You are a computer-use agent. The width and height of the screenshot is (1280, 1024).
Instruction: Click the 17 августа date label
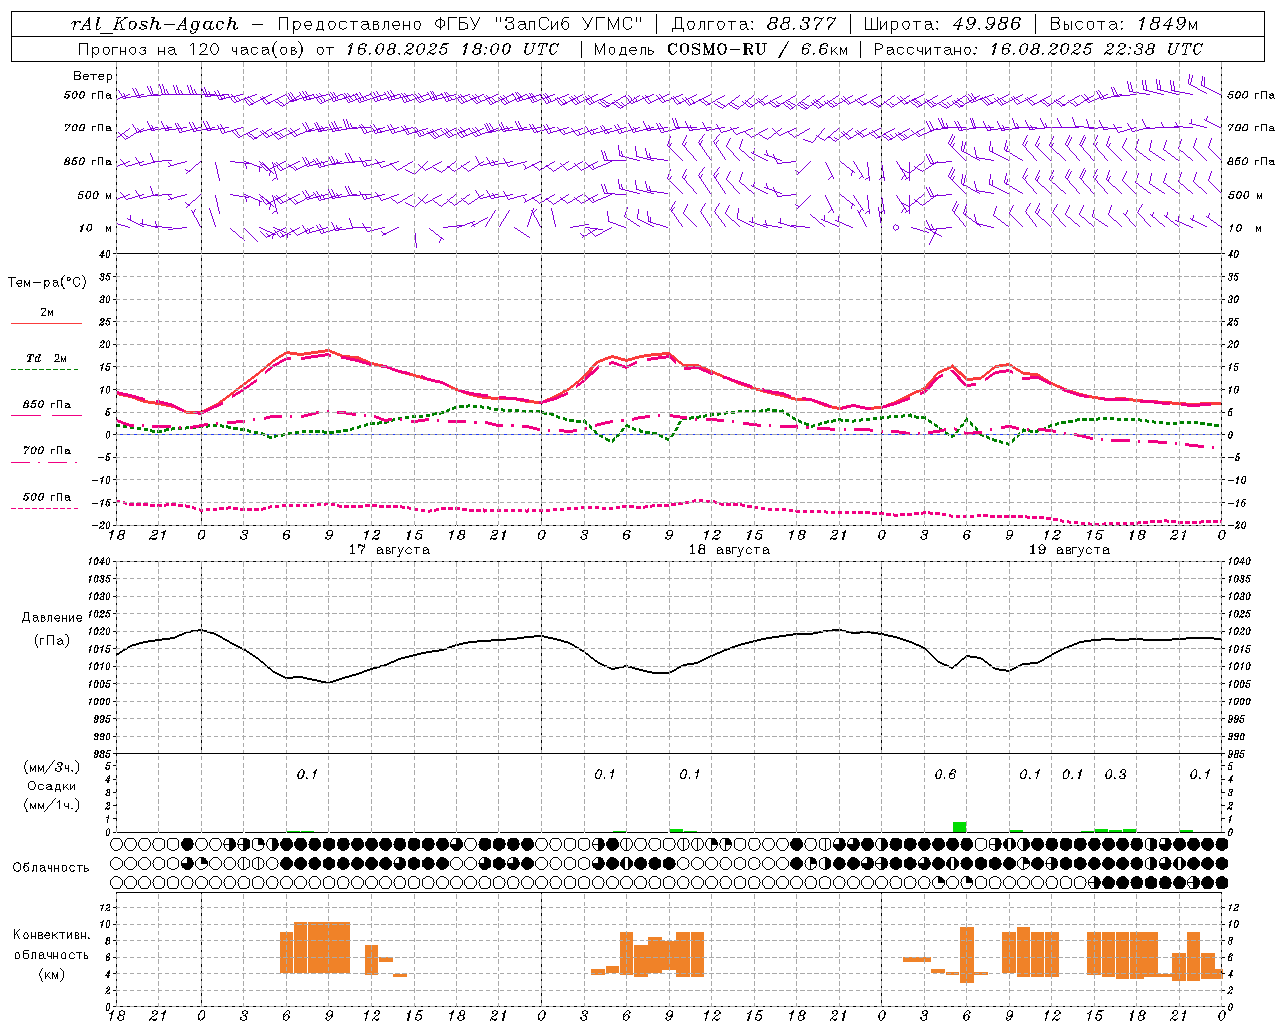pyautogui.click(x=389, y=550)
